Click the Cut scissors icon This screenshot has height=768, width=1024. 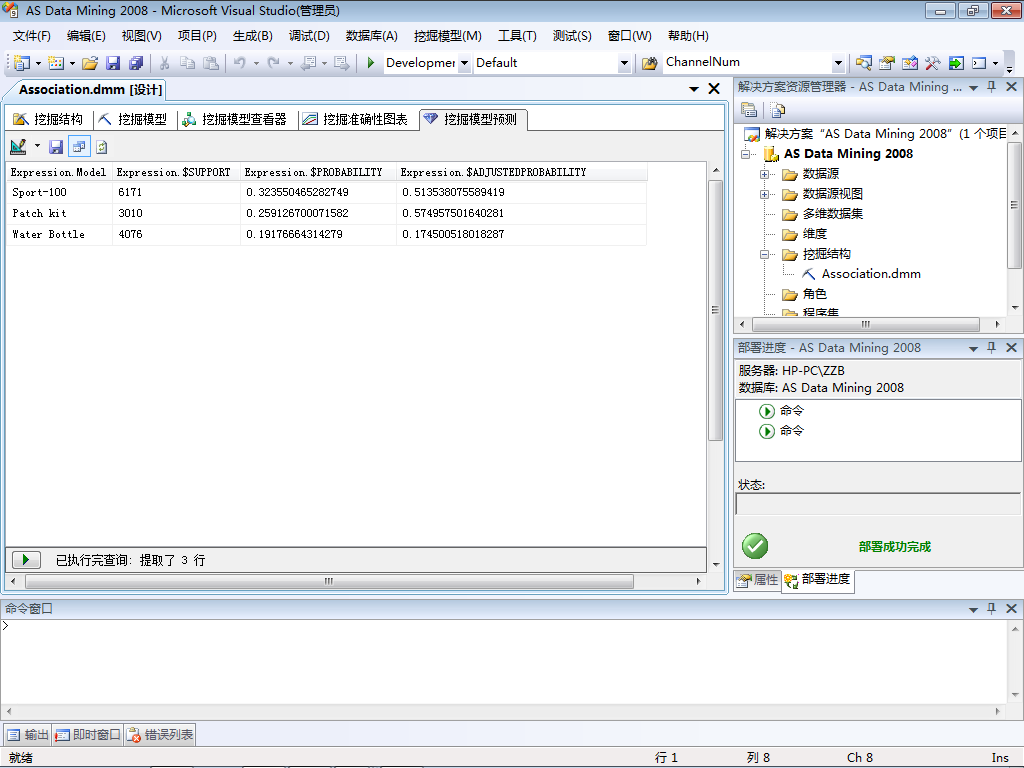[x=165, y=63]
